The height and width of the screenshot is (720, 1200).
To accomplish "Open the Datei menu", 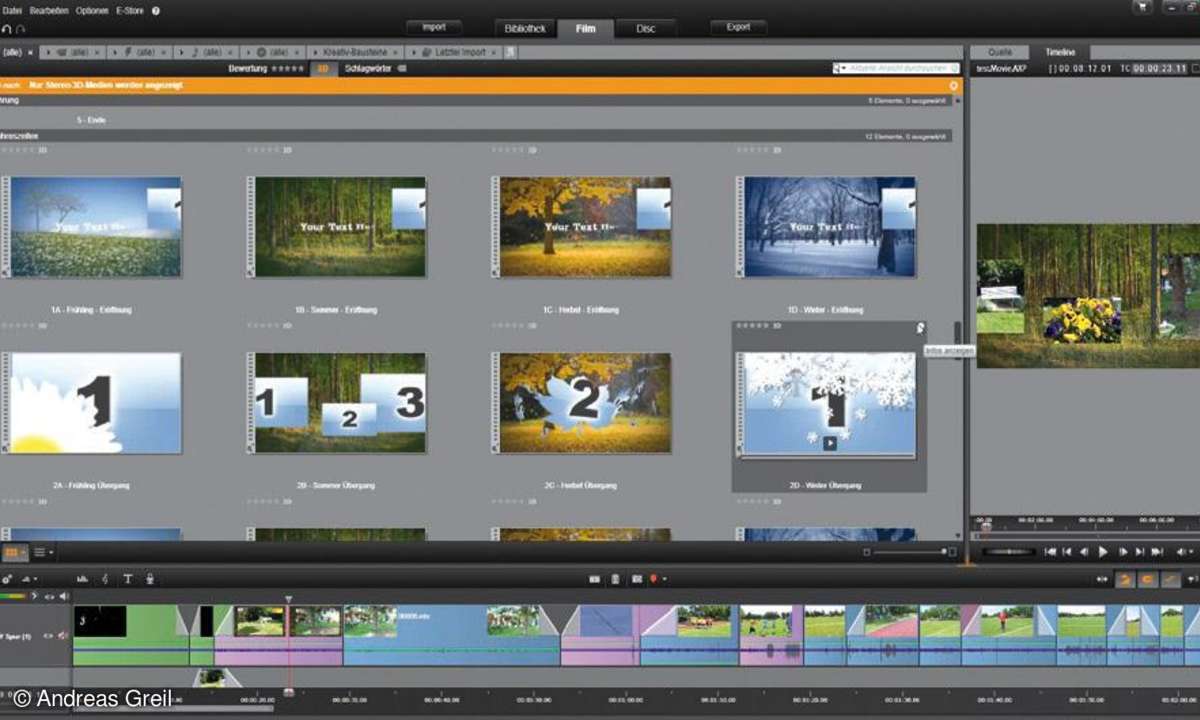I will pos(12,10).
